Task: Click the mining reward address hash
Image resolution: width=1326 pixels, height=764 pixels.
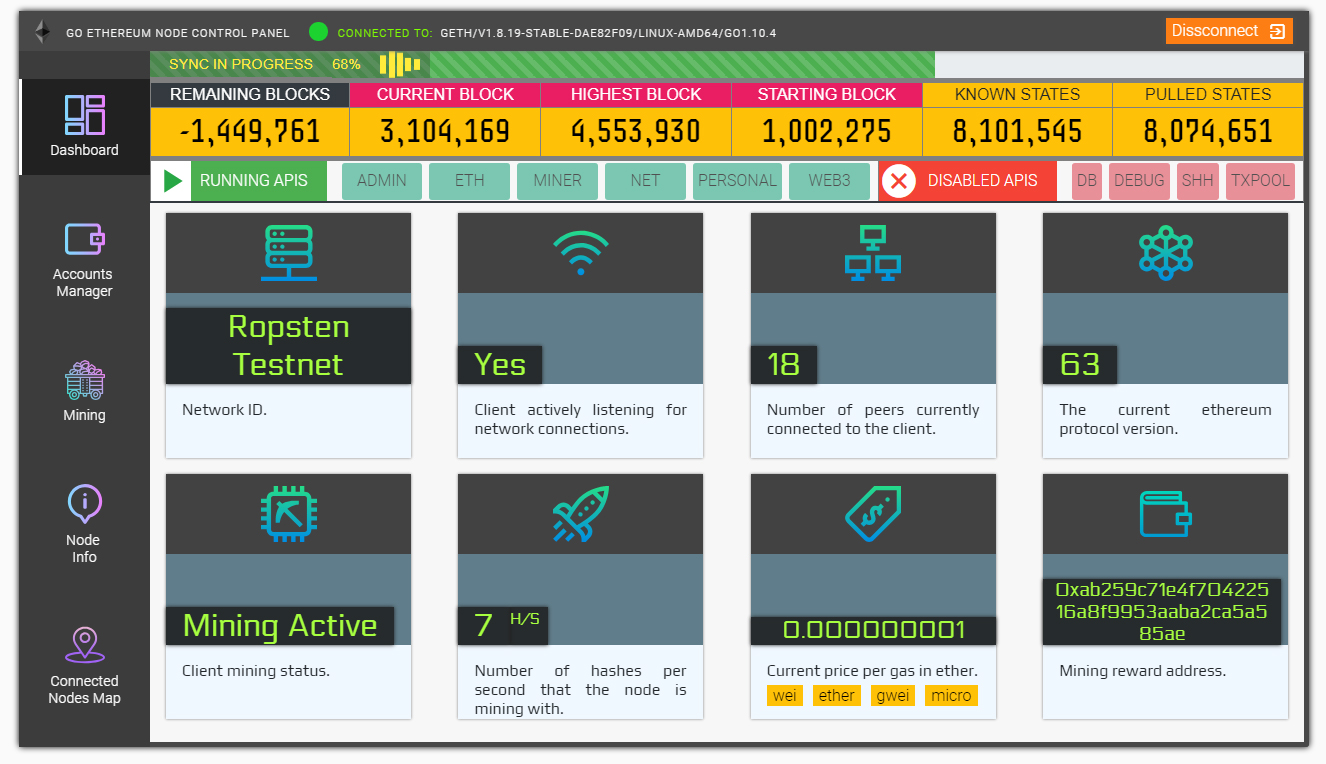Action: click(1162, 612)
